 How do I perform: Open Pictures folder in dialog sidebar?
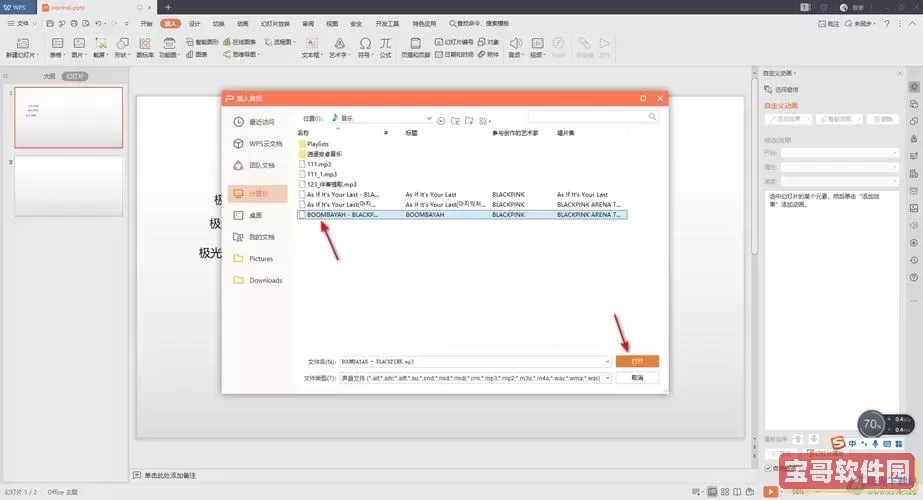click(x=257, y=259)
